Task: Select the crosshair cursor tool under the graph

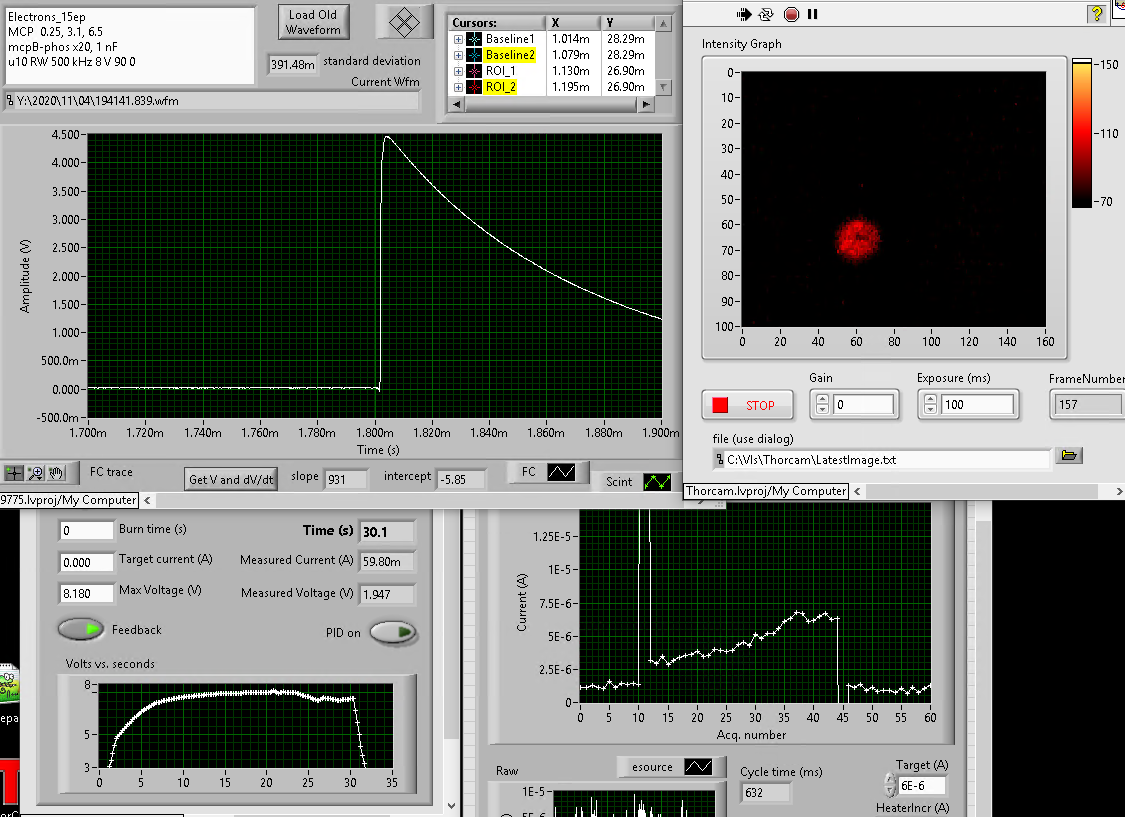Action: click(15, 473)
